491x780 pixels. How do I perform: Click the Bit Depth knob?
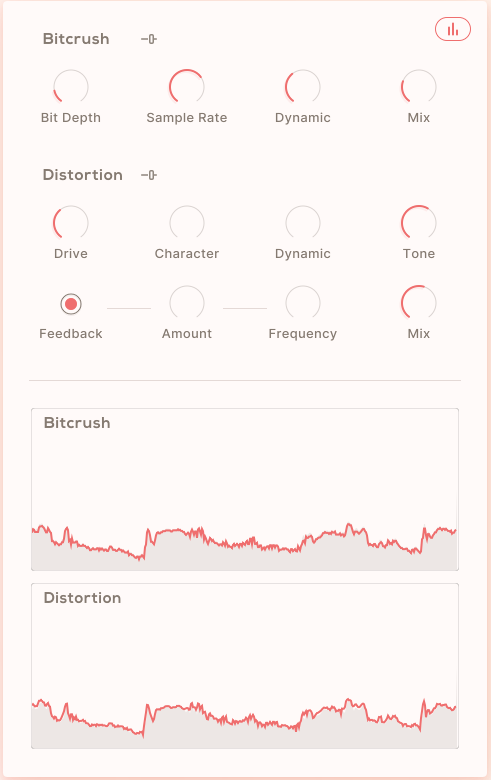(x=71, y=87)
